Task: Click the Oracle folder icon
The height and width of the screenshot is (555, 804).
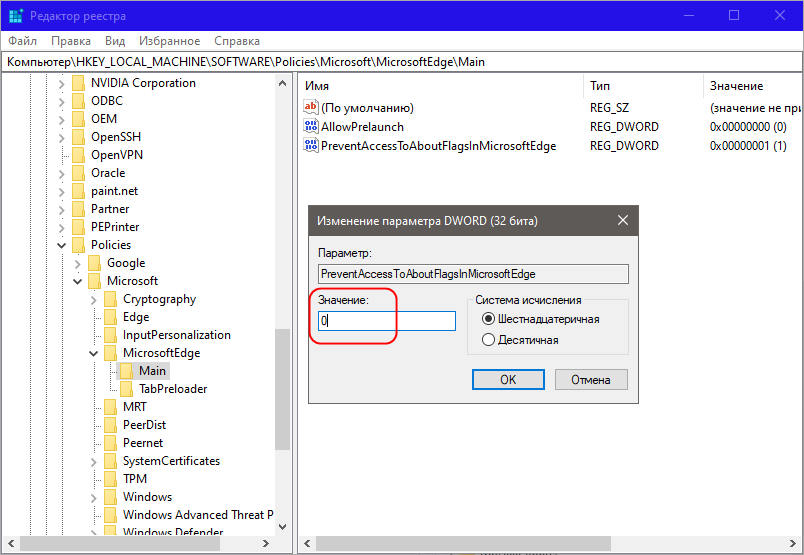Action: 78,173
